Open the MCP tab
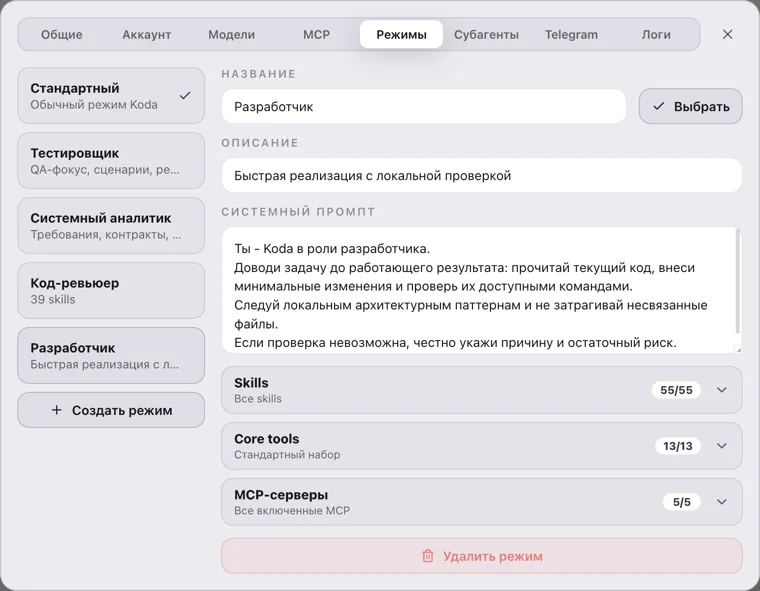The width and height of the screenshot is (760, 591). pyautogui.click(x=316, y=34)
